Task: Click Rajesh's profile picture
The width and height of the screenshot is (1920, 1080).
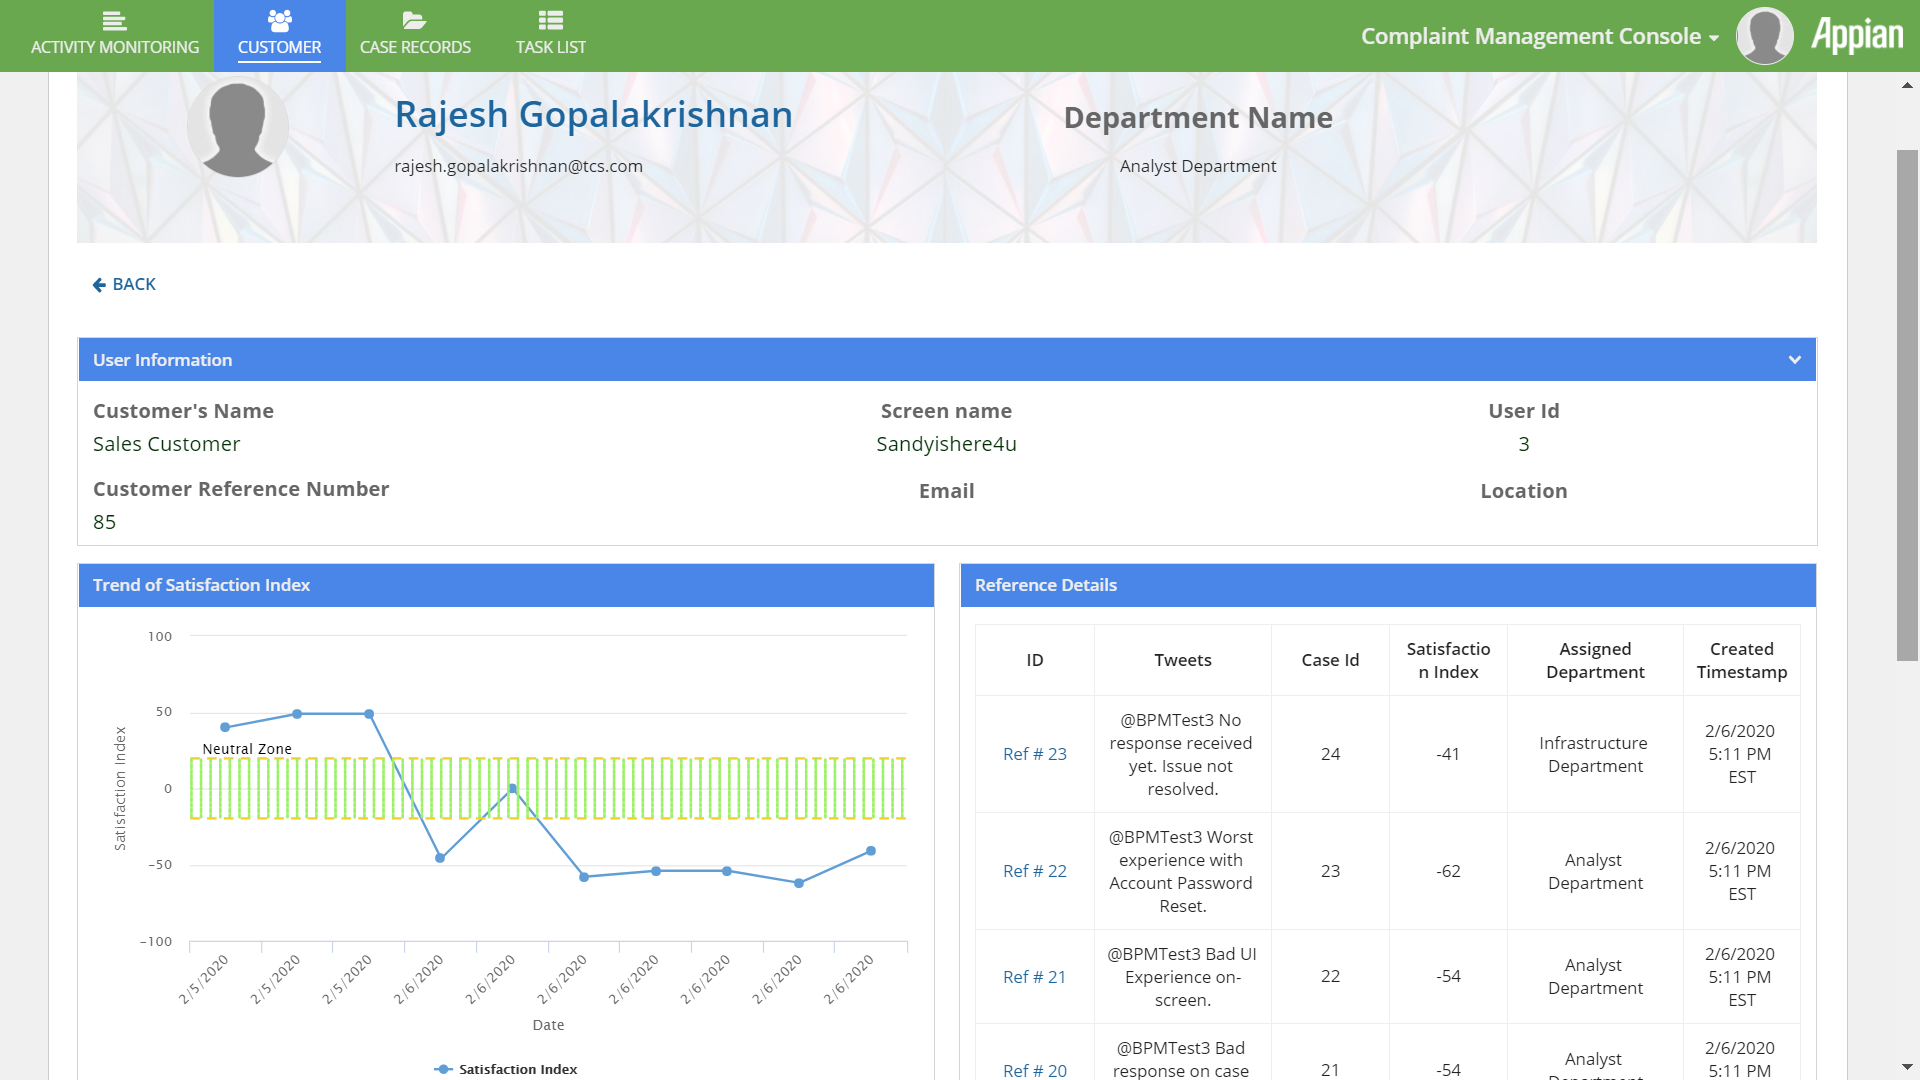Action: pos(238,128)
